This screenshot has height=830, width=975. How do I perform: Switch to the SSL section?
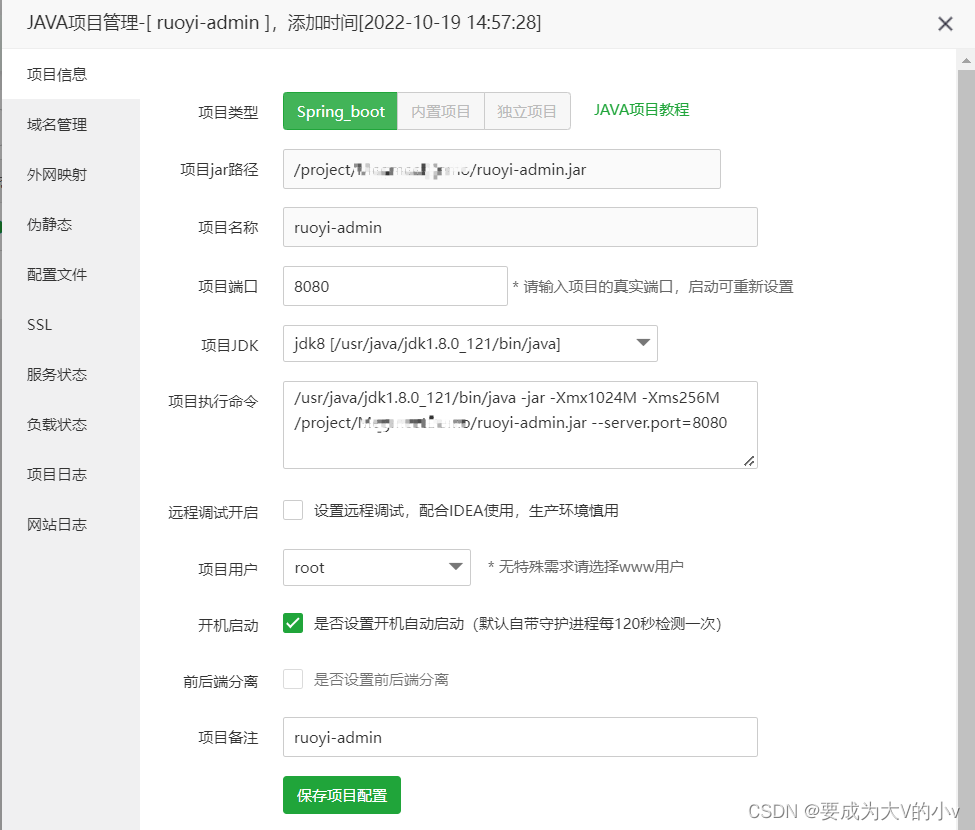[39, 324]
